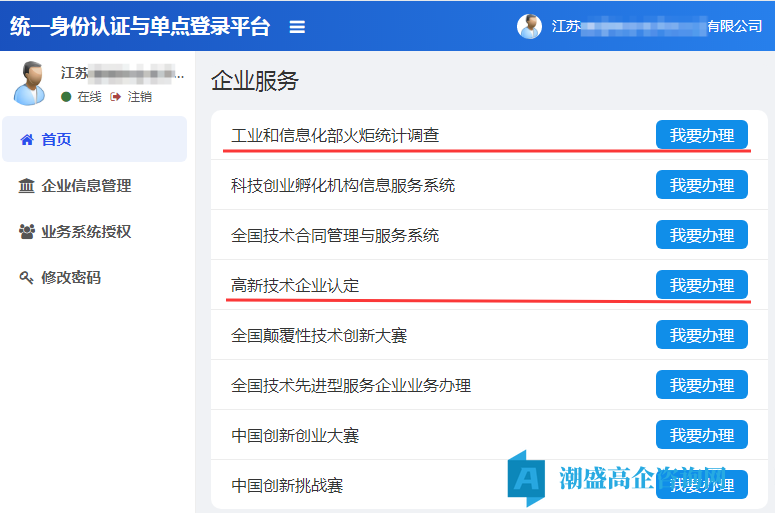Click the hamburger menu icon in header

[297, 27]
